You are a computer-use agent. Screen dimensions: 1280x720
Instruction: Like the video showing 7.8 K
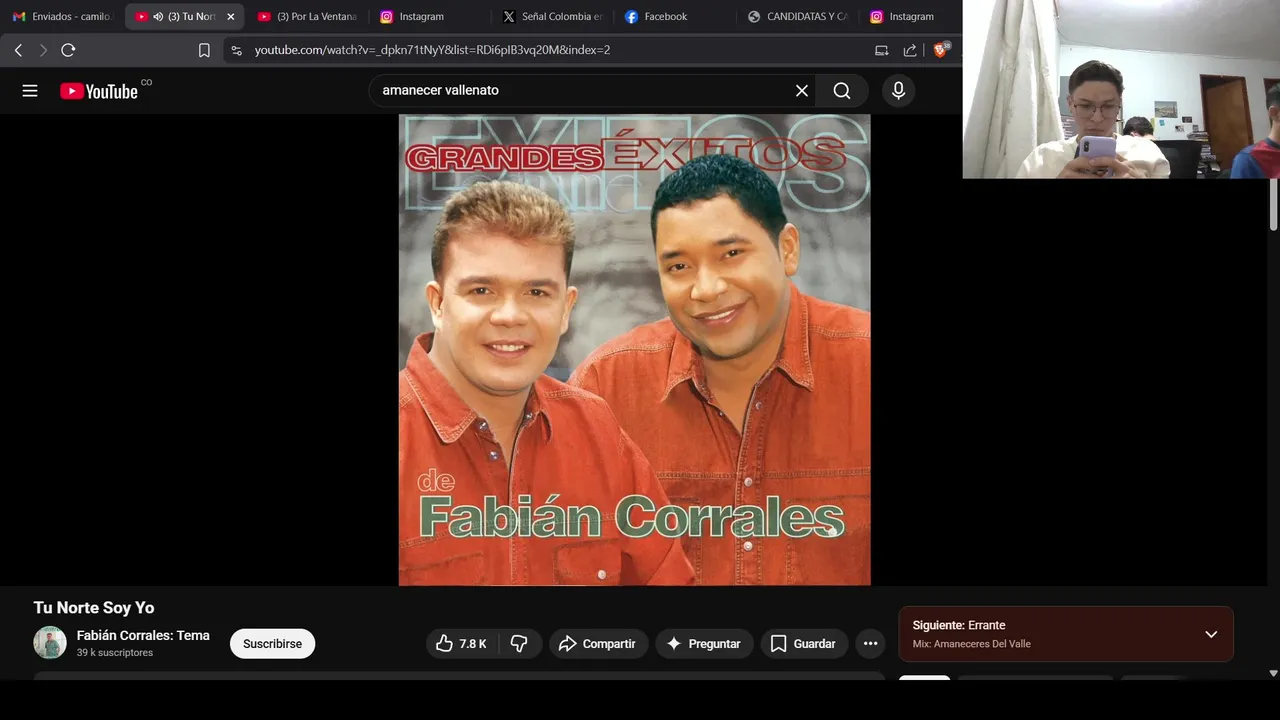tap(461, 644)
